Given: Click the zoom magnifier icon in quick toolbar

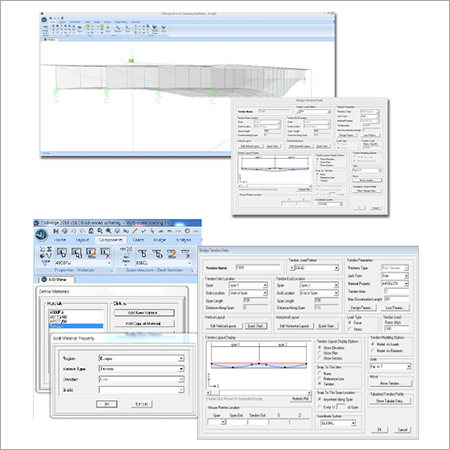Looking at the screenshot, I should pyautogui.click(x=100, y=231).
